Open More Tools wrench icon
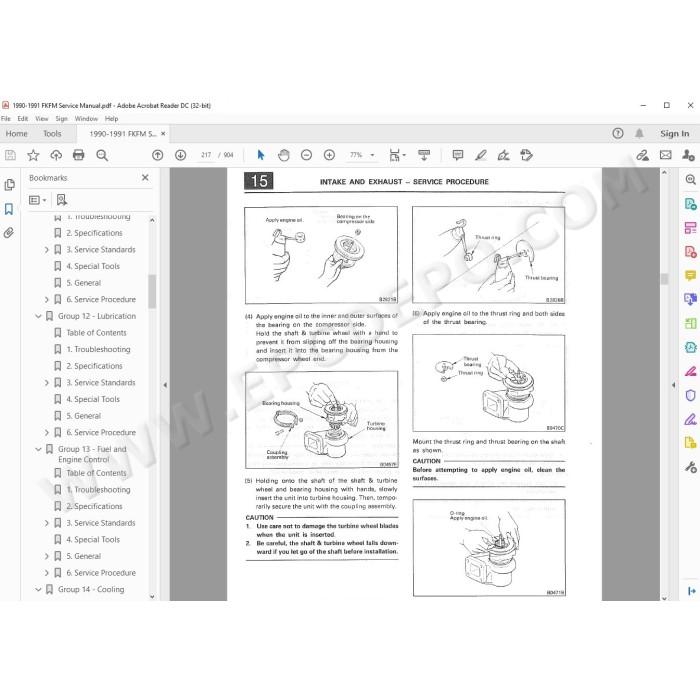 (x=690, y=467)
